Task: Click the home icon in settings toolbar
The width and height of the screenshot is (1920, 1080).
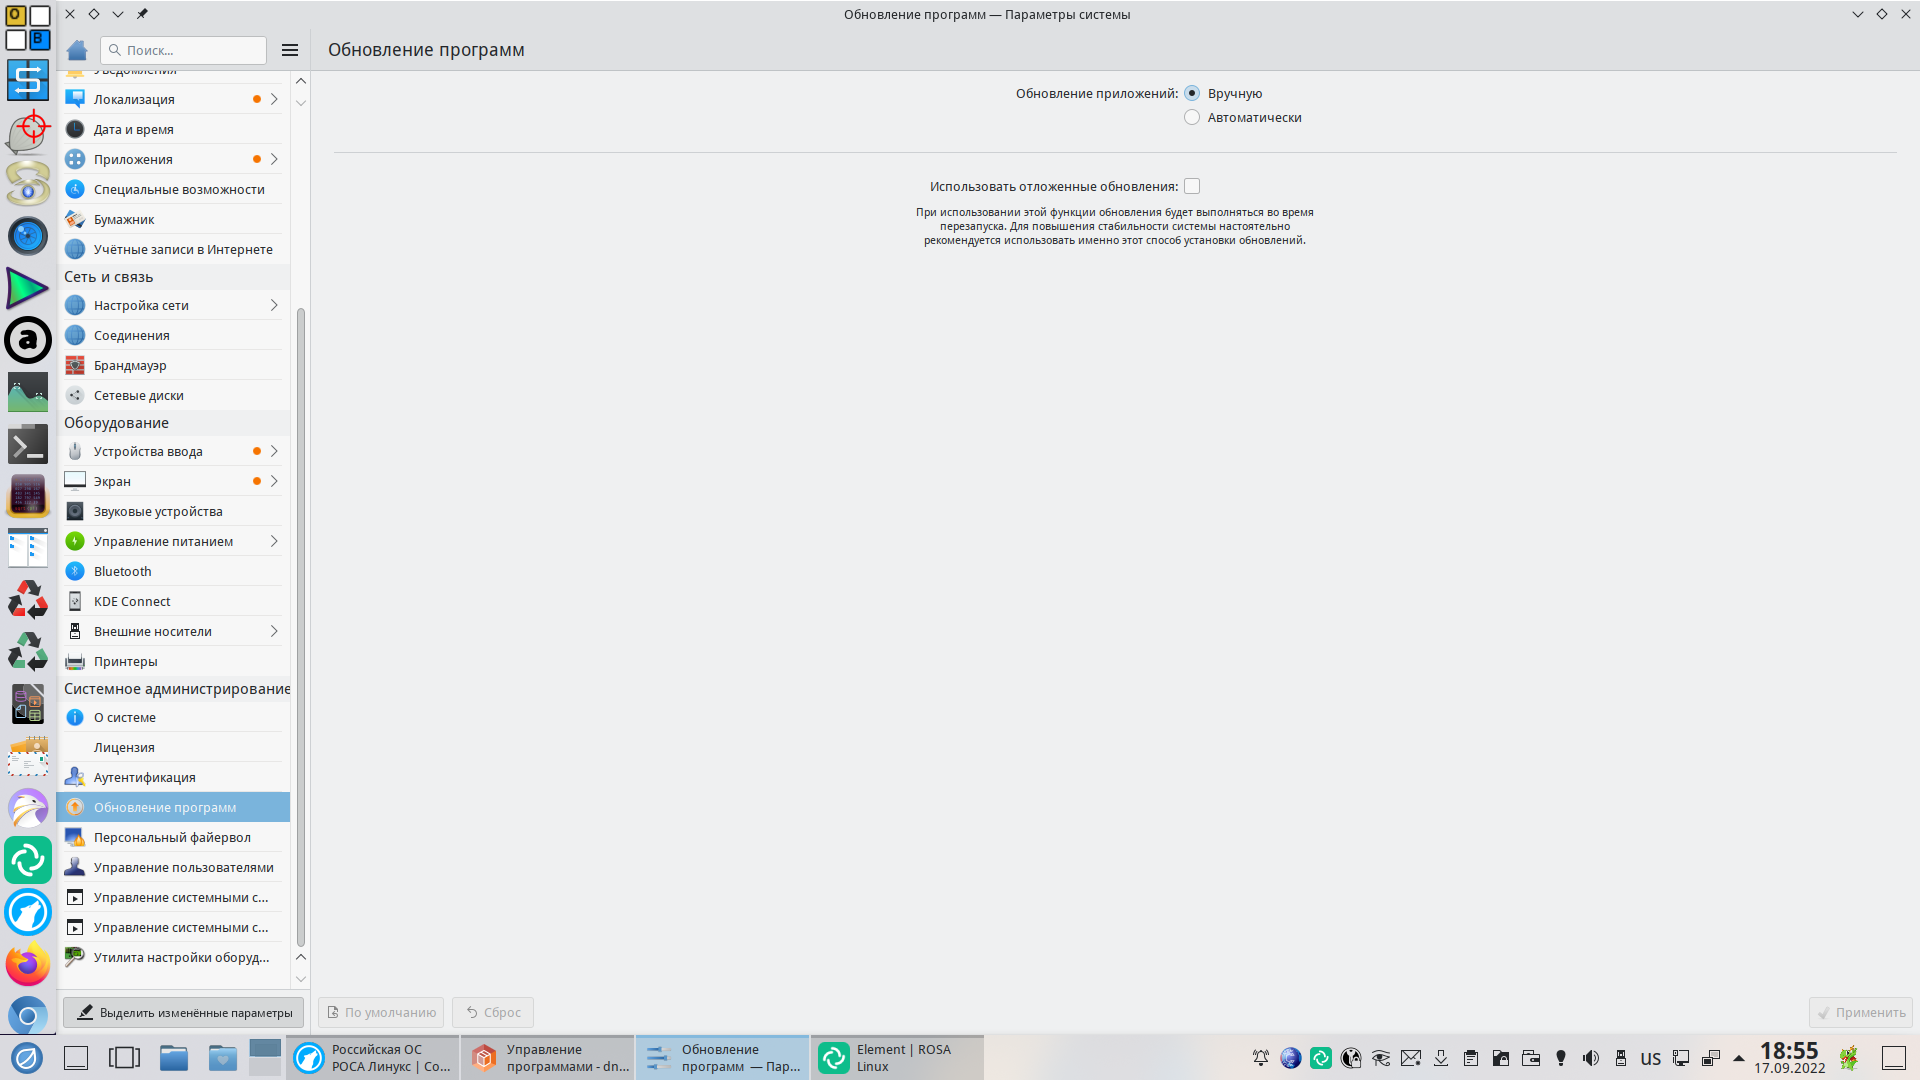Action: tap(77, 50)
